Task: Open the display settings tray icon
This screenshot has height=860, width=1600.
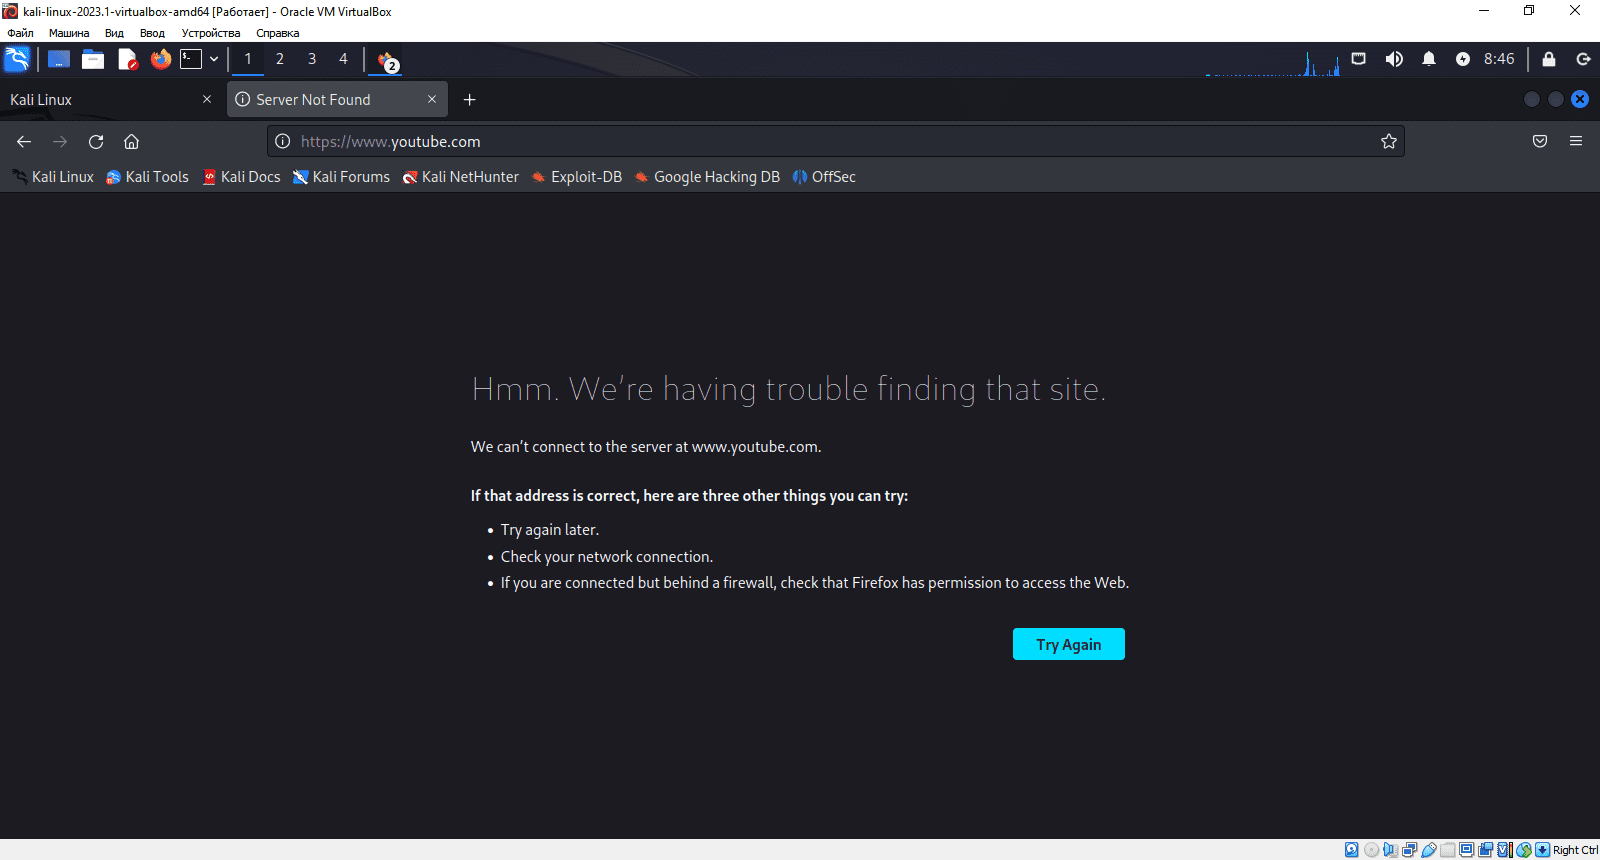Action: coord(1358,59)
